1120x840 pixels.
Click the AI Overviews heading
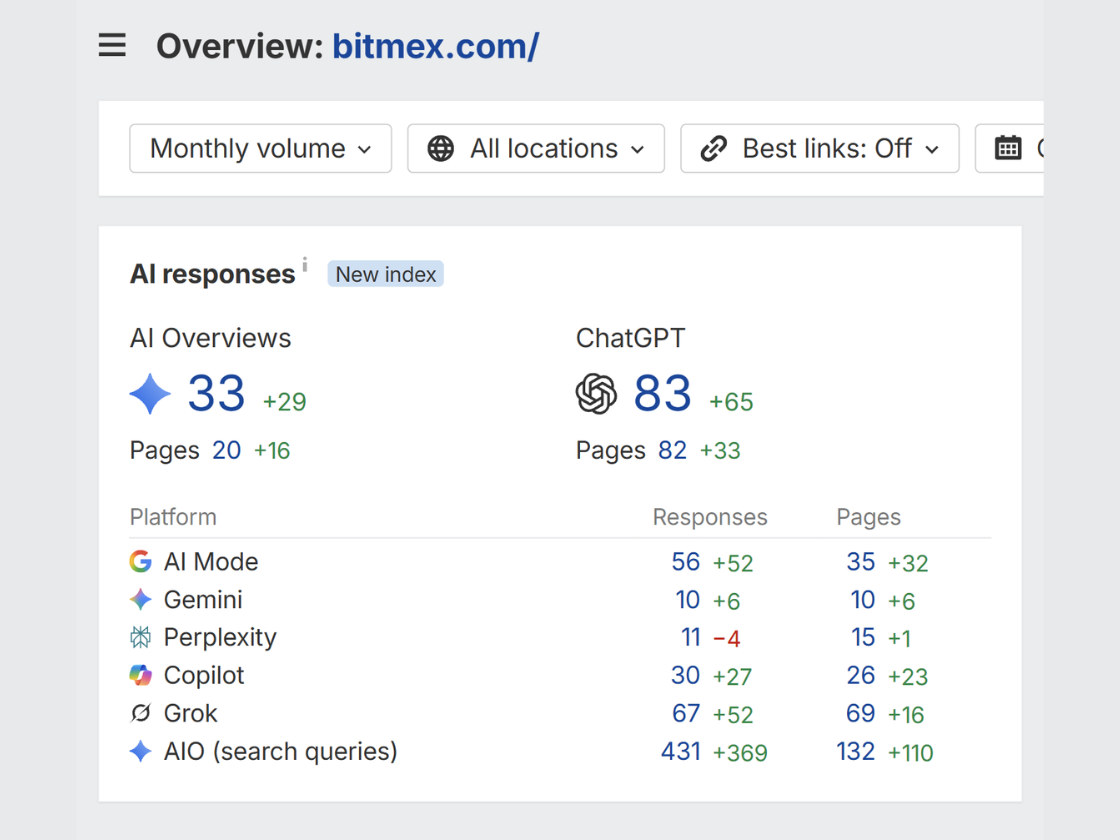click(x=210, y=338)
